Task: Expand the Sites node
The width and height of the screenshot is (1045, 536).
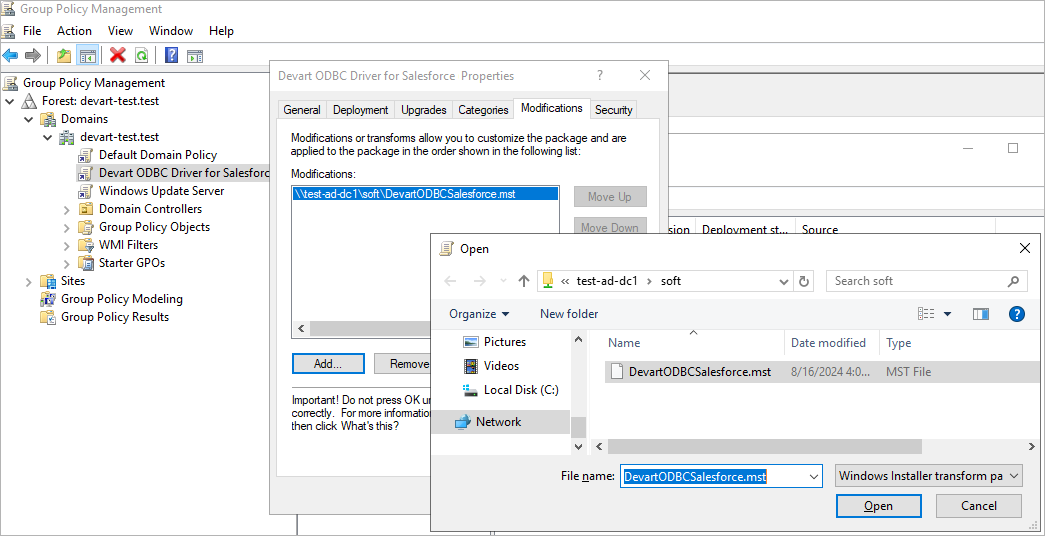Action: point(28,281)
